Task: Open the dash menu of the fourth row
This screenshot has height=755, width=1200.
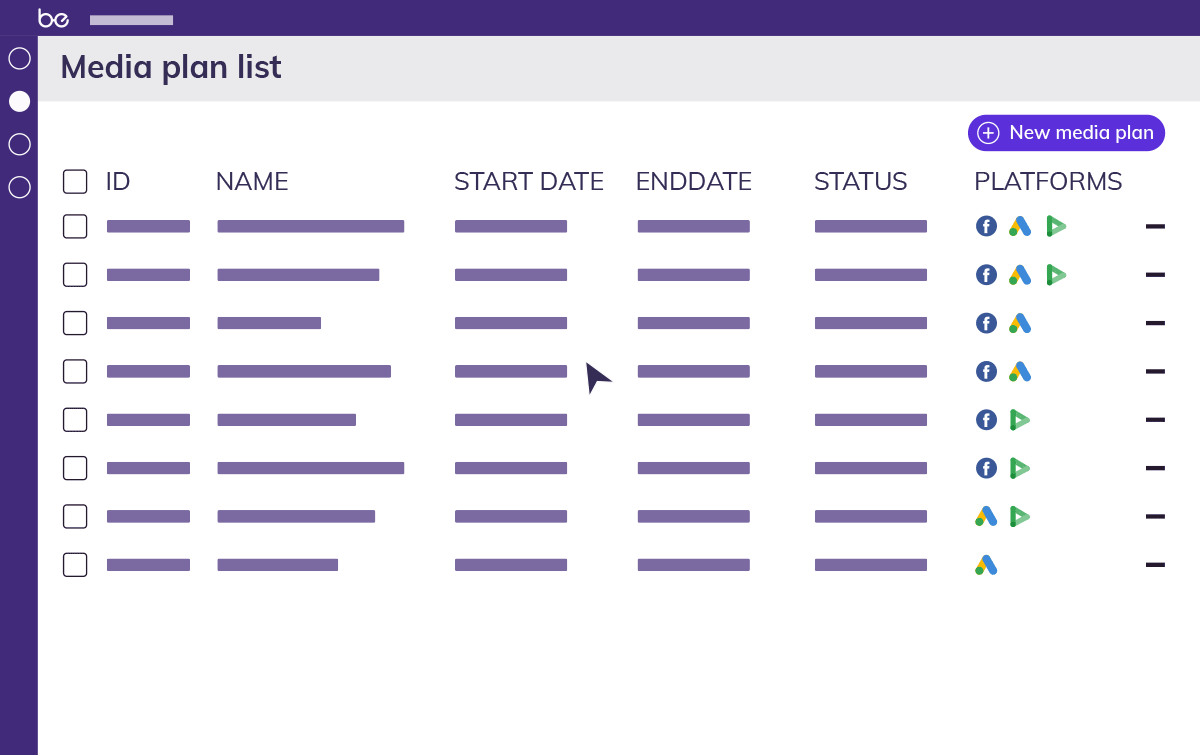Action: tap(1155, 372)
